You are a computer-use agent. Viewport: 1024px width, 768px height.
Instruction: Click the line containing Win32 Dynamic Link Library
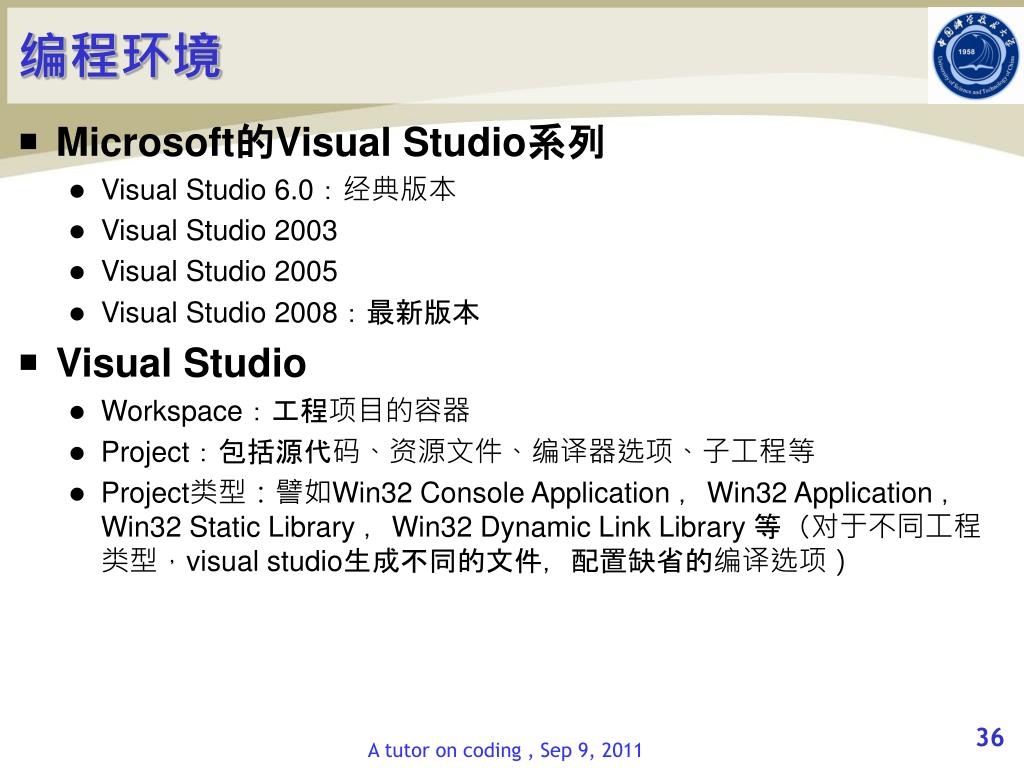[x=541, y=526]
